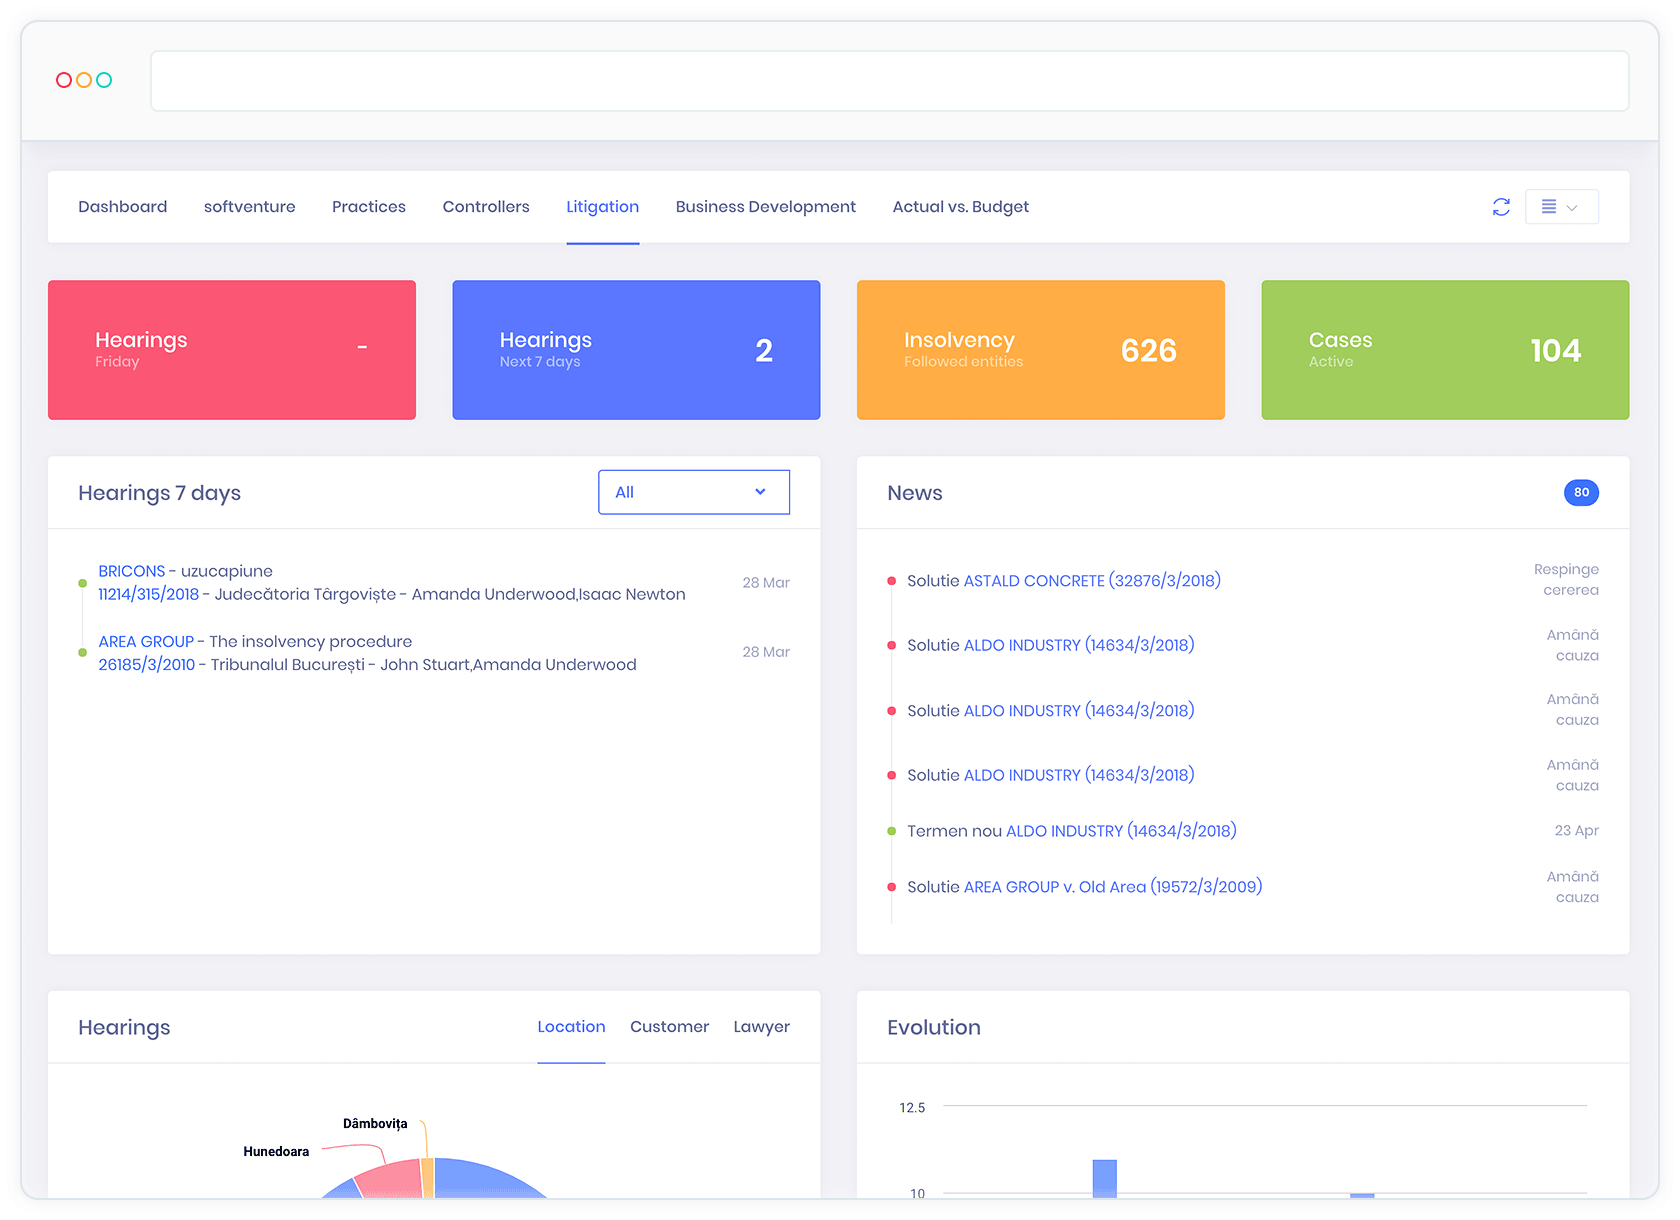Switch to the softventure tab
The image size is (1680, 1220).
tap(250, 207)
